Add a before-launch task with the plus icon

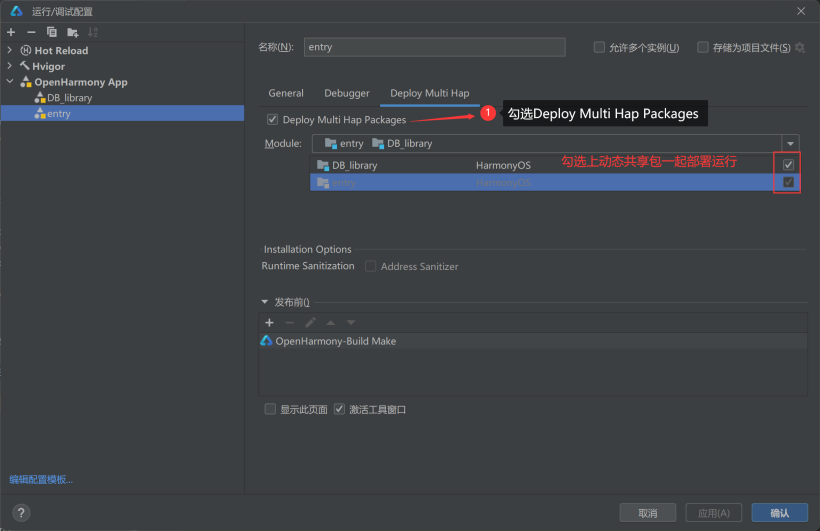(269, 322)
